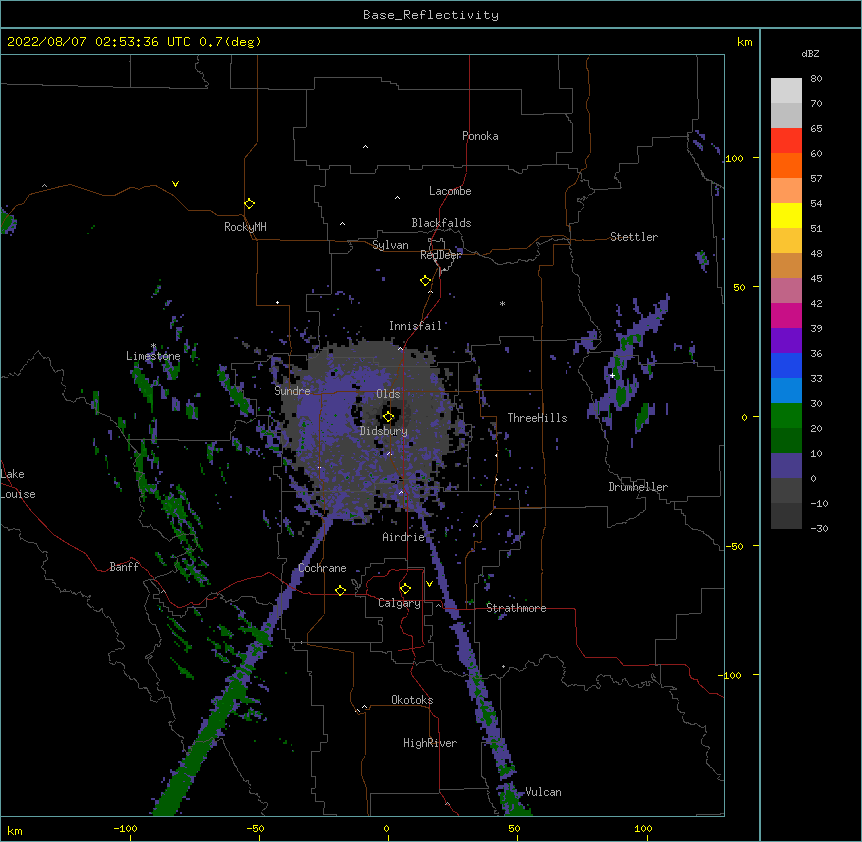The image size is (862, 842).
Task: Click the yellow V marker east of Calgary
Action: 429,584
